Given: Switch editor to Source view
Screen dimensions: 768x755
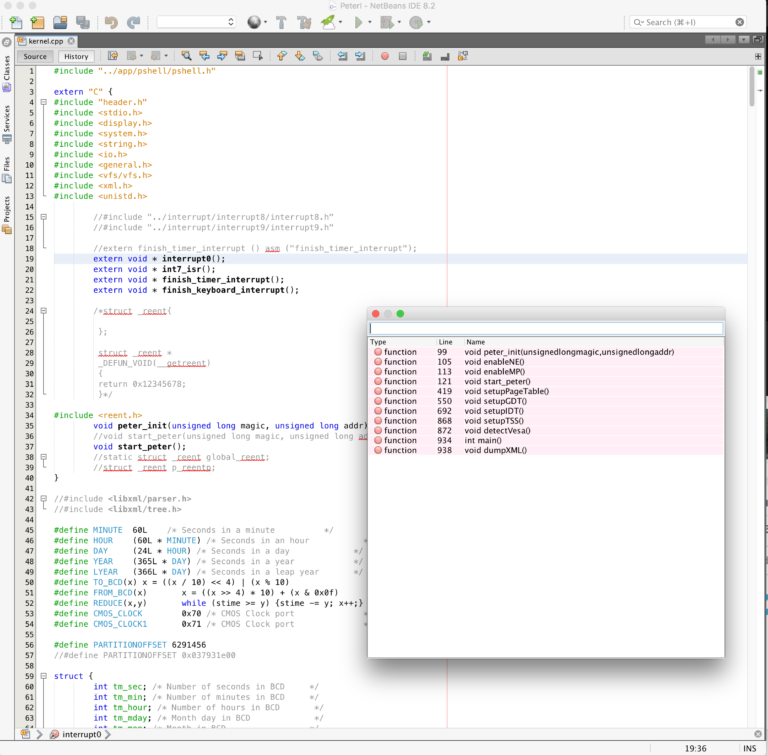Looking at the screenshot, I should click(x=35, y=56).
